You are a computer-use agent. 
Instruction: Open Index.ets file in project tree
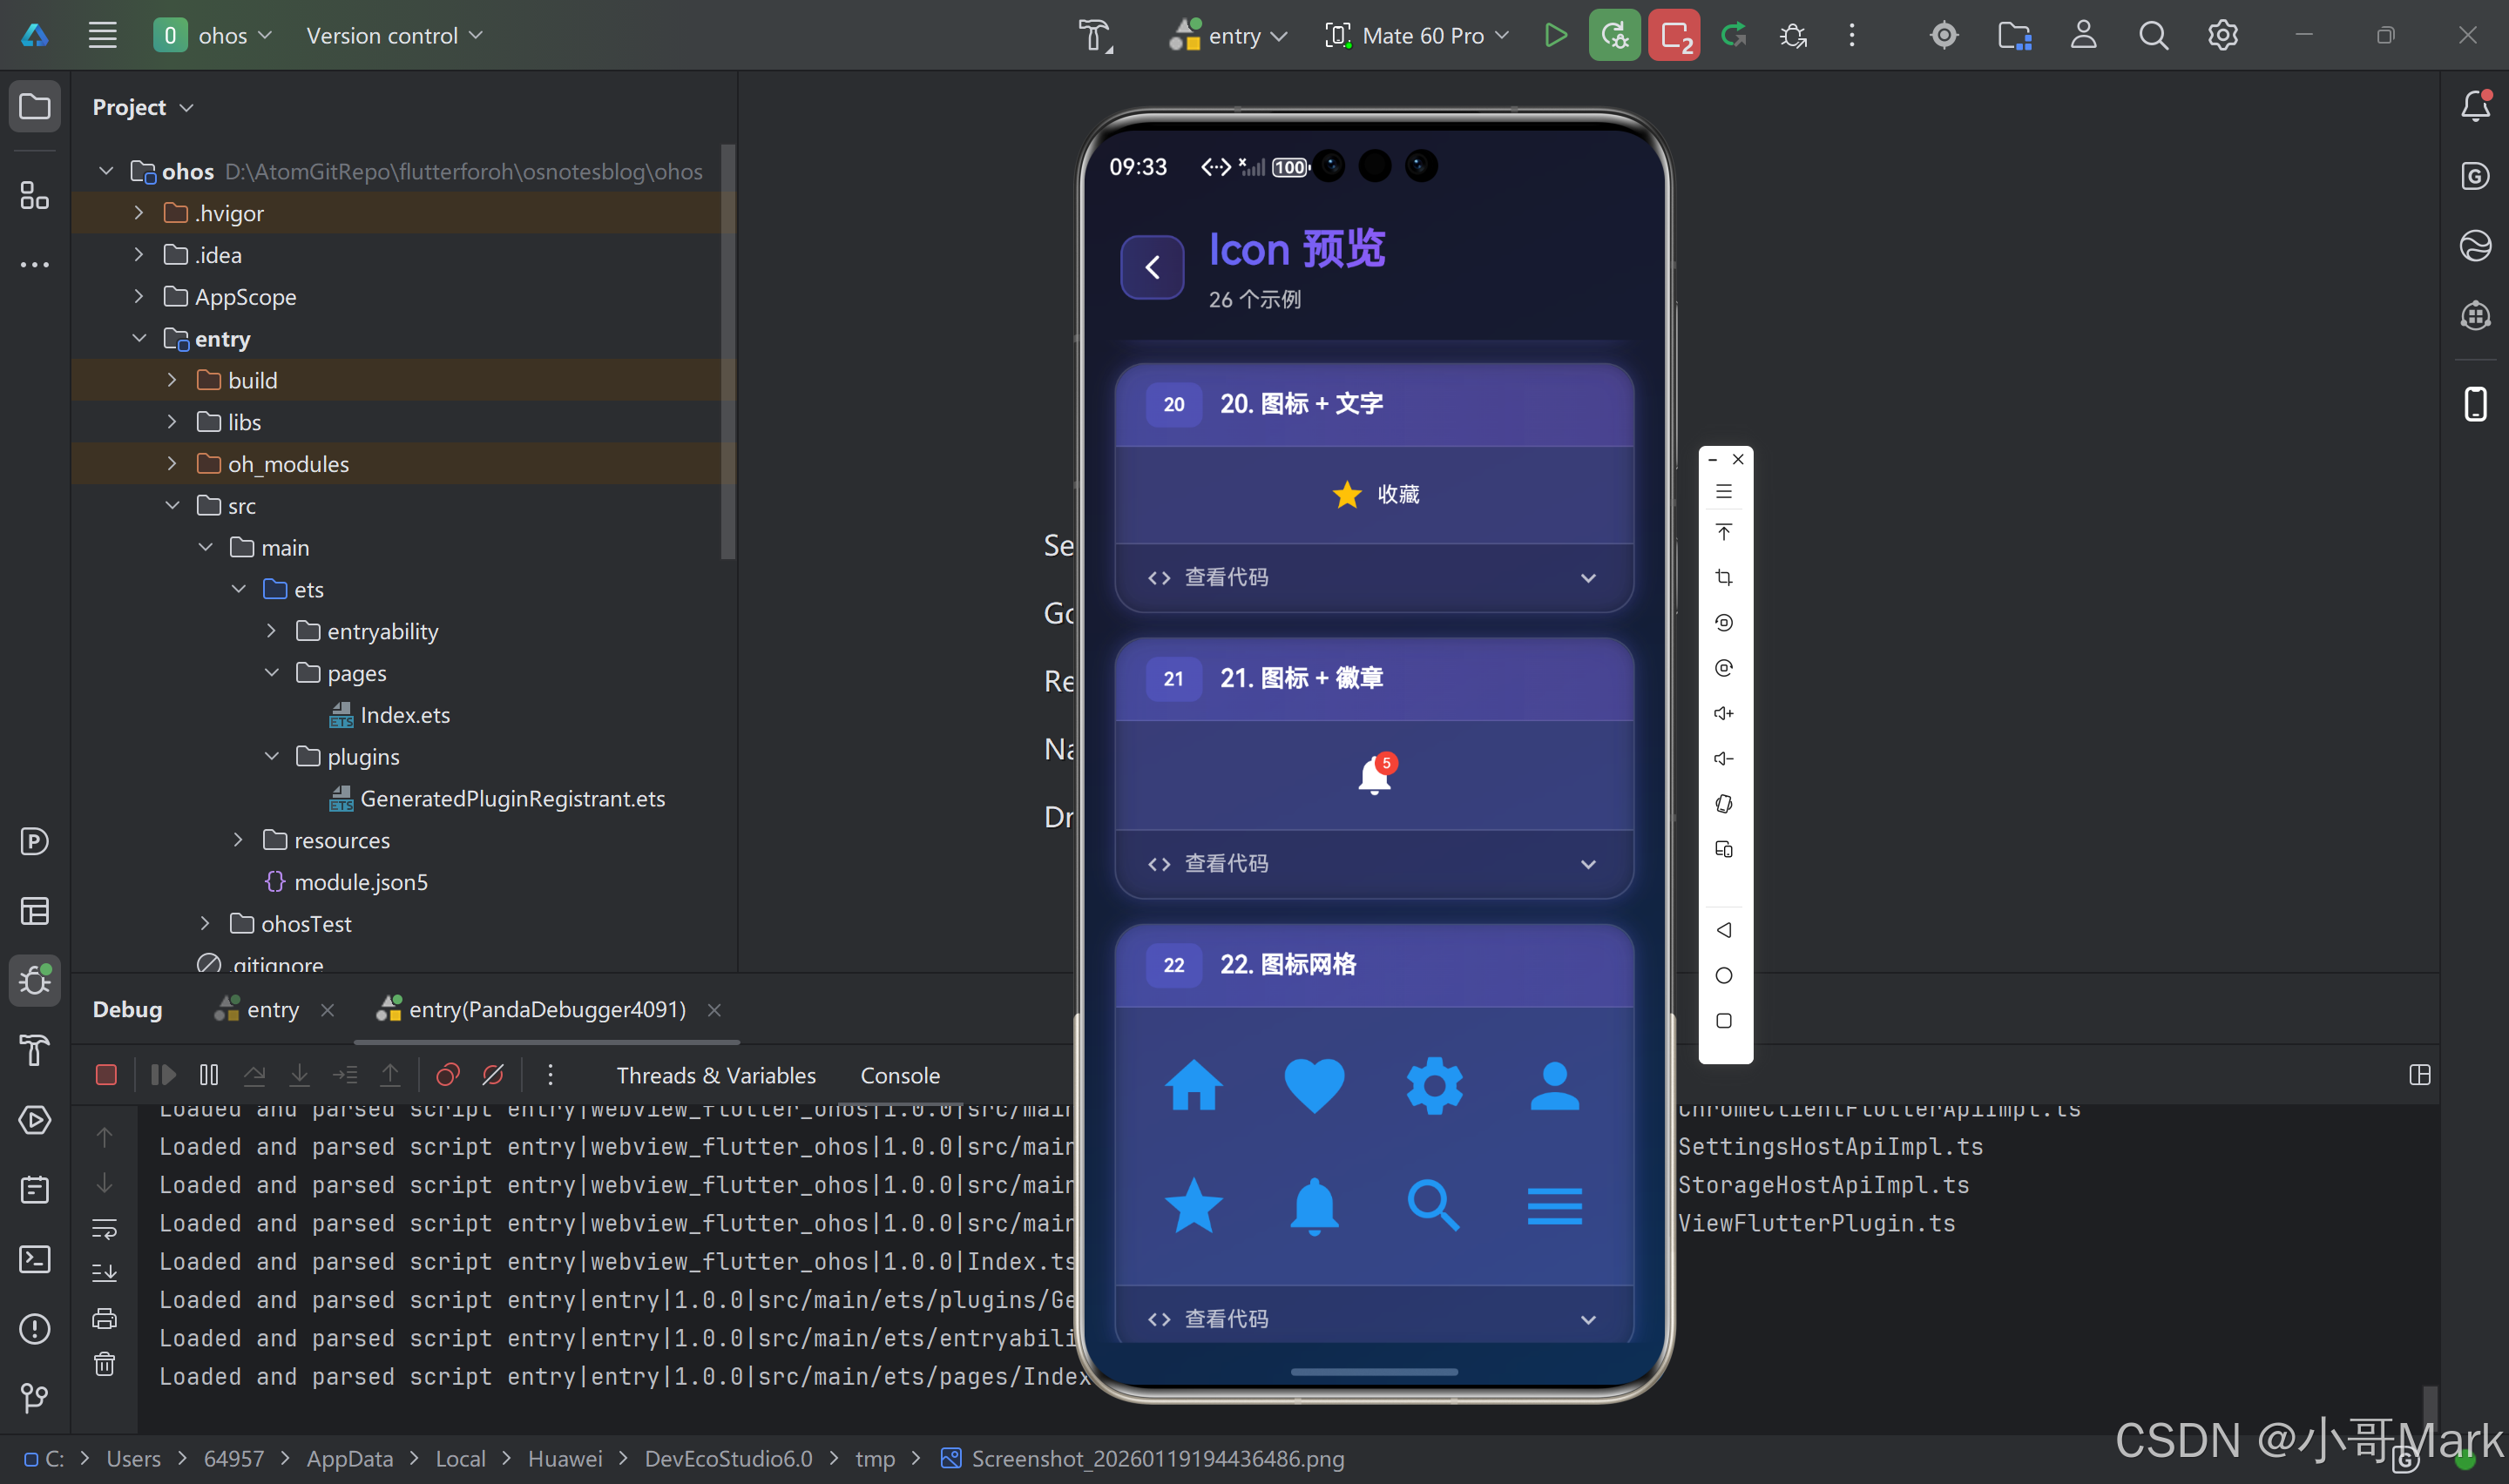coord(404,715)
